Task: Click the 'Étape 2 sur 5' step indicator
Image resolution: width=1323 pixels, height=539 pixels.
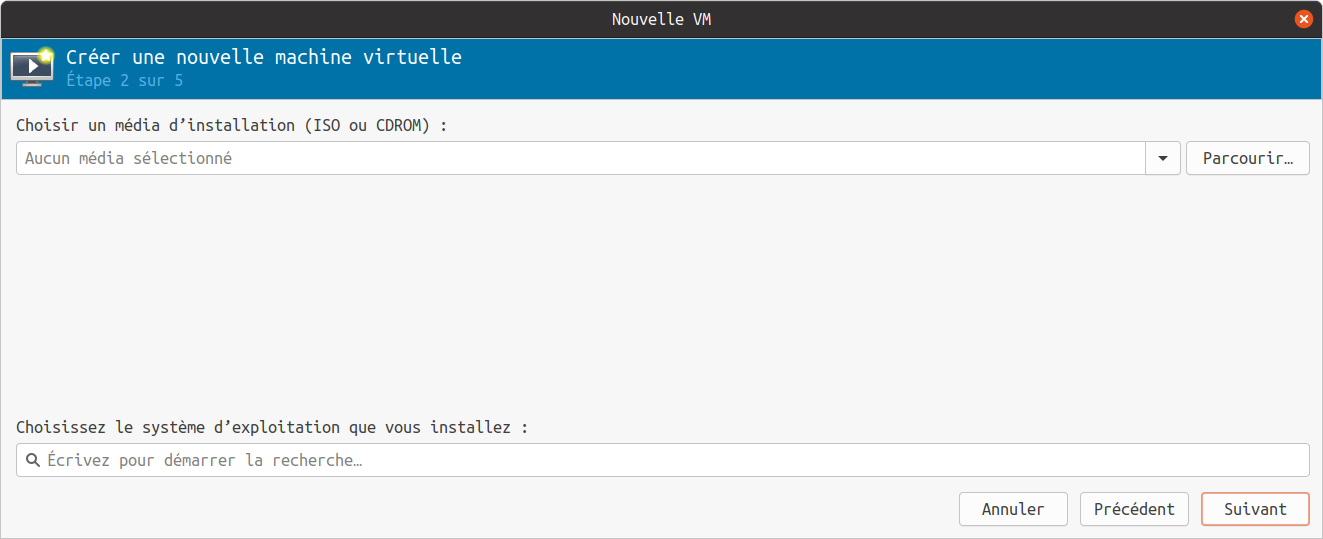Action: pyautogui.click(x=125, y=80)
